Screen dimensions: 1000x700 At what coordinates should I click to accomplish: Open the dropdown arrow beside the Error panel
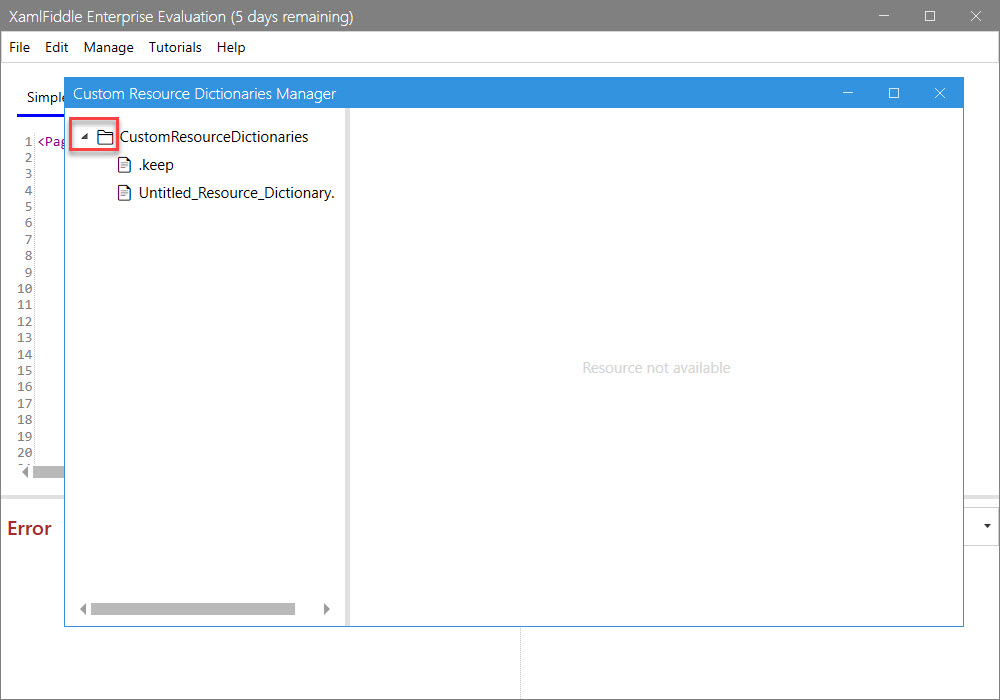point(987,526)
